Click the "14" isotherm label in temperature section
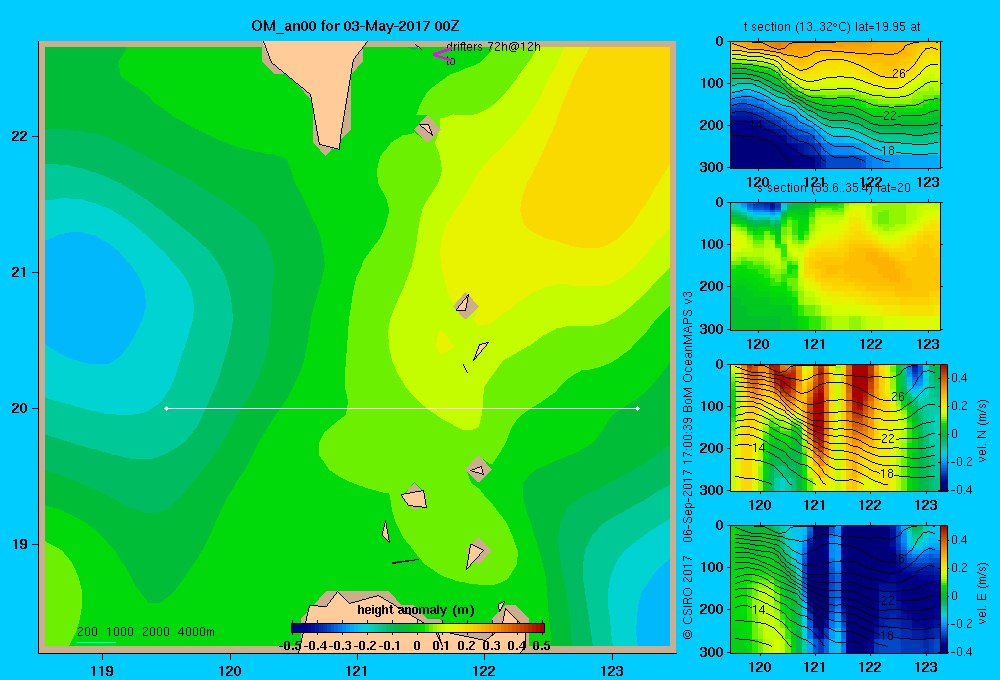 756,124
